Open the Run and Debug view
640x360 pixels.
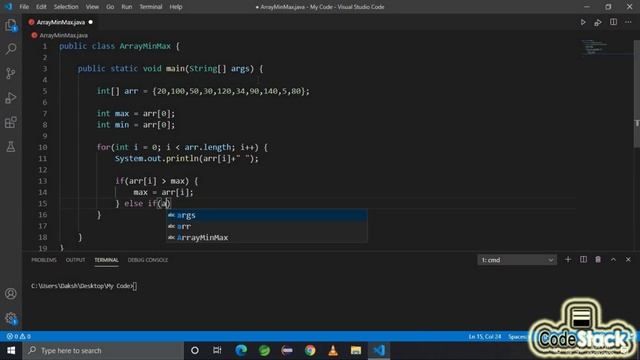[11, 98]
